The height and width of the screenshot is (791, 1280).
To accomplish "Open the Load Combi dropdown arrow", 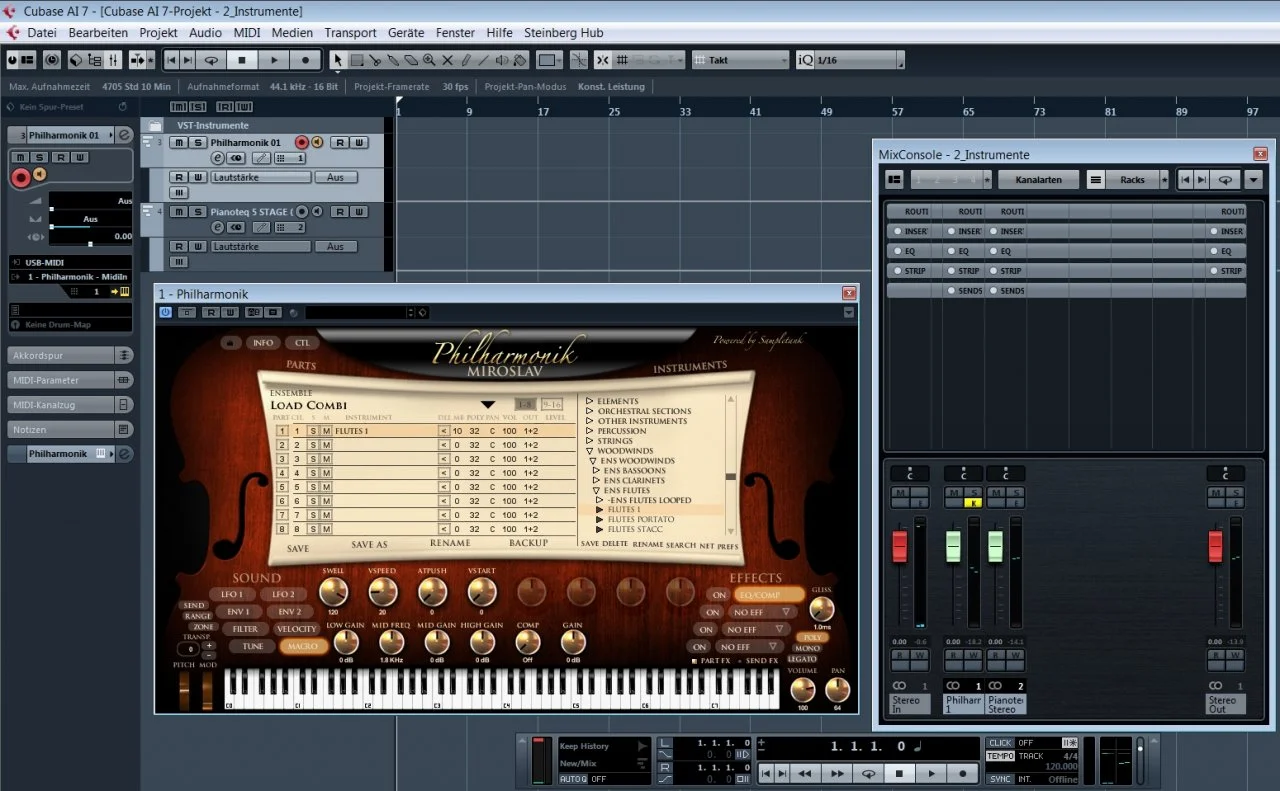I will (488, 405).
